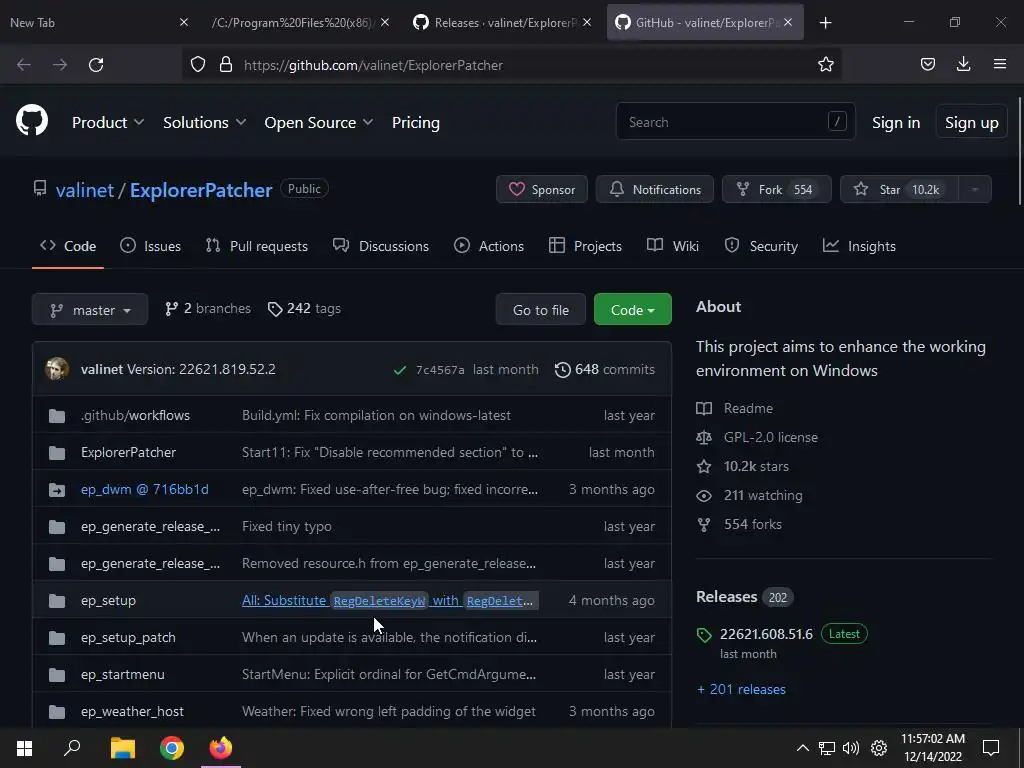This screenshot has width=1024, height=768.
Task: Click the Sign up button
Action: click(x=971, y=122)
